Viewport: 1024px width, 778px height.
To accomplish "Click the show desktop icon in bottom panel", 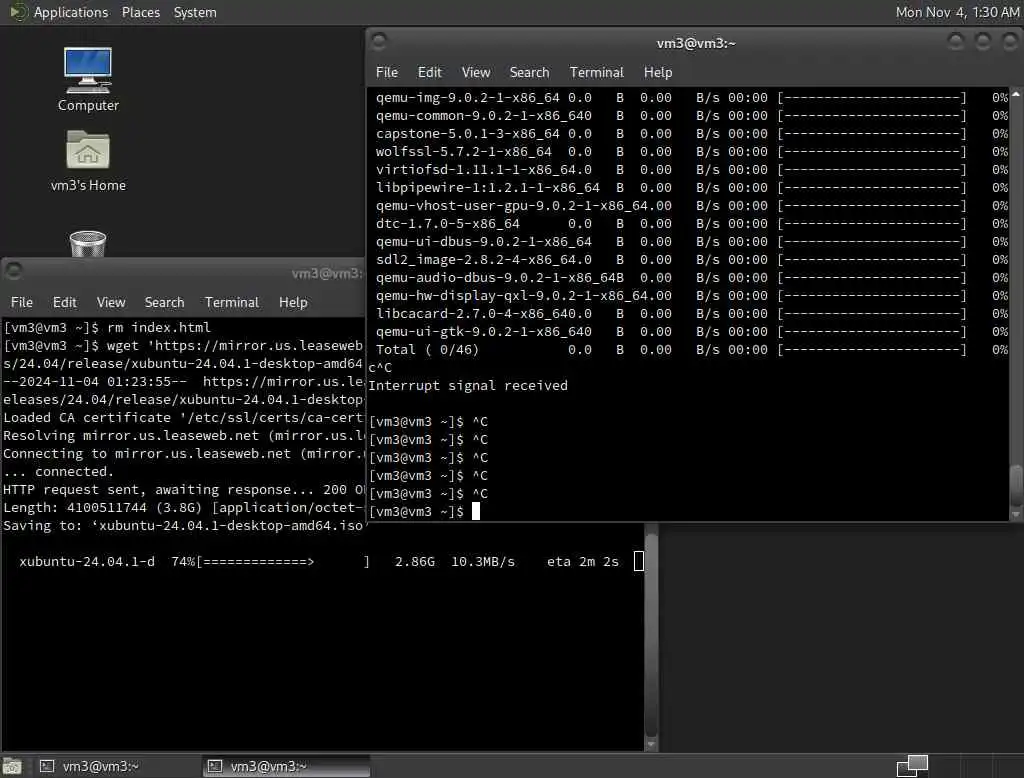I will [x=12, y=766].
